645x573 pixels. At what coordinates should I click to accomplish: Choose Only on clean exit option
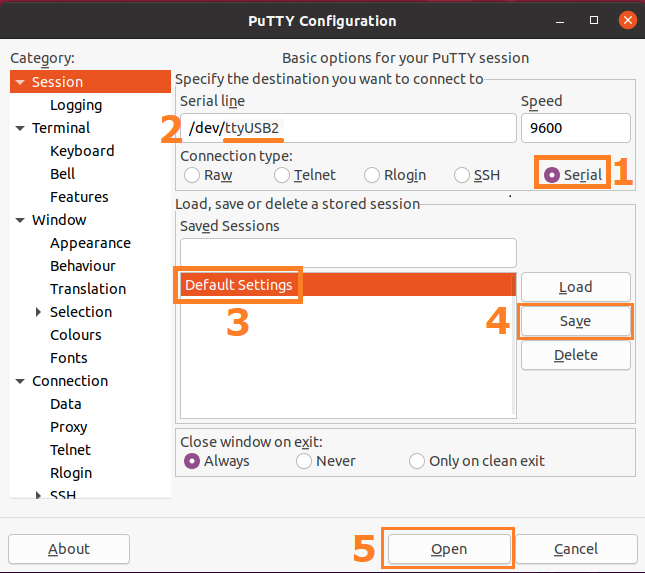point(417,461)
